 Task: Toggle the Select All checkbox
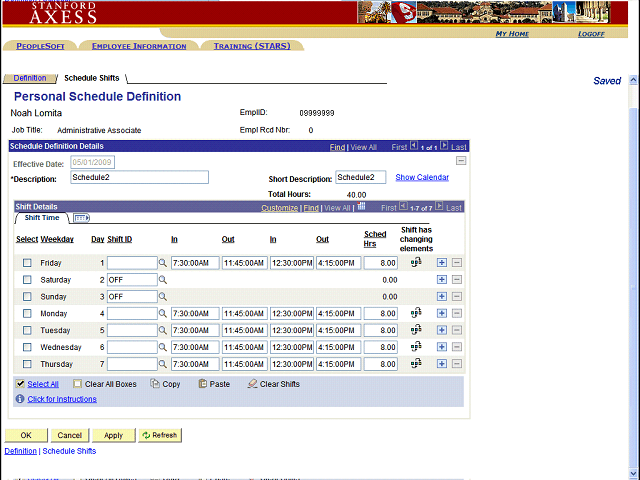pyautogui.click(x=21, y=384)
